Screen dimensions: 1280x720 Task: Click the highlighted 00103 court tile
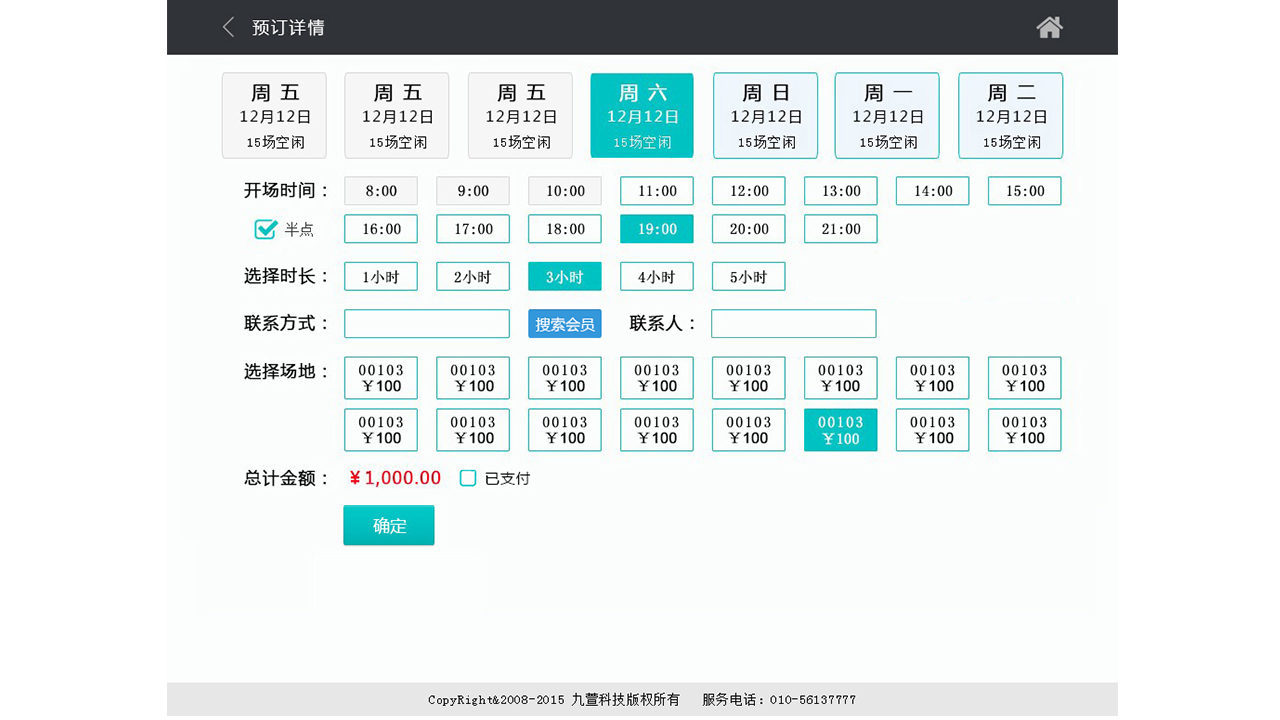coord(841,430)
